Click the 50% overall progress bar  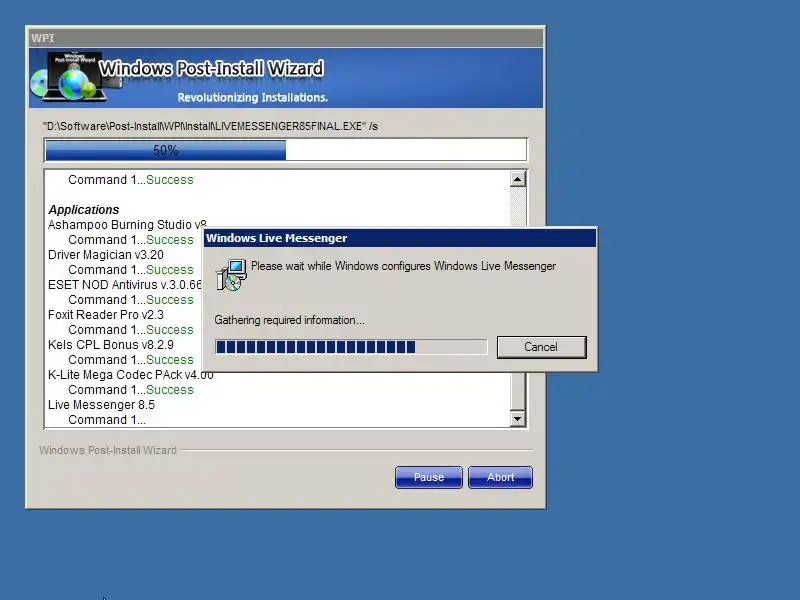[x=286, y=150]
